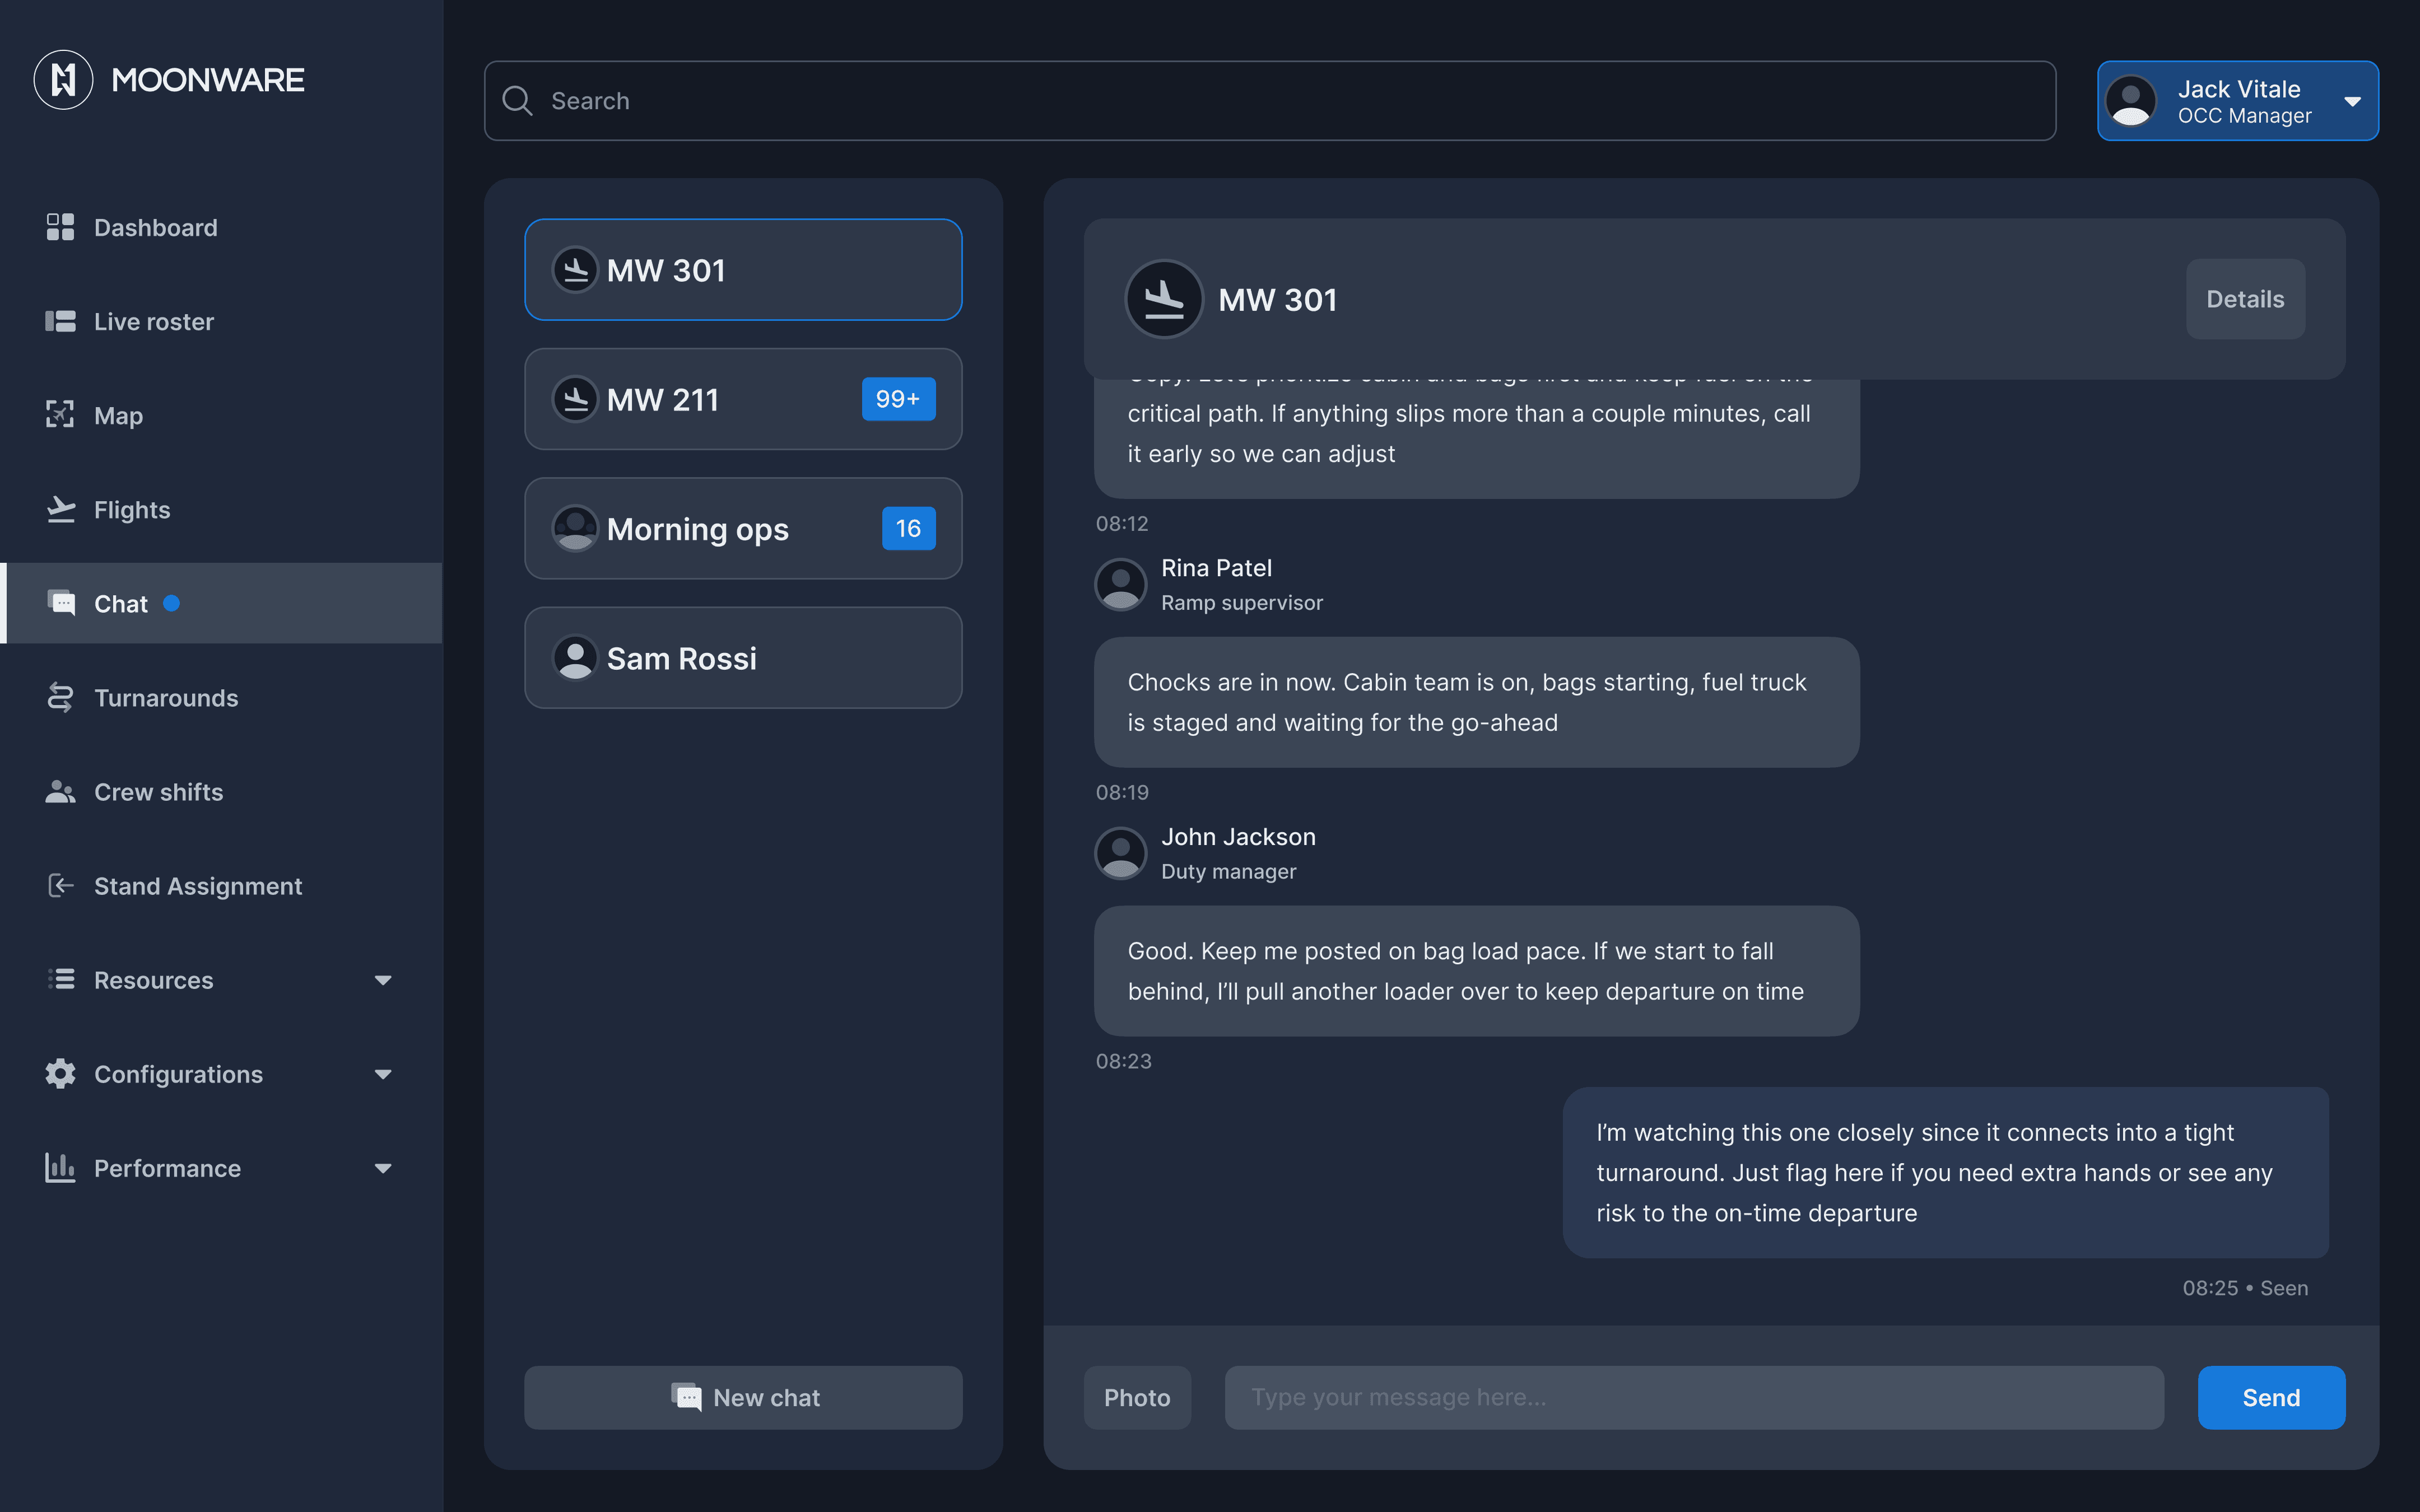Click the Stand Assignment icon
The image size is (2420, 1512).
tap(60, 885)
